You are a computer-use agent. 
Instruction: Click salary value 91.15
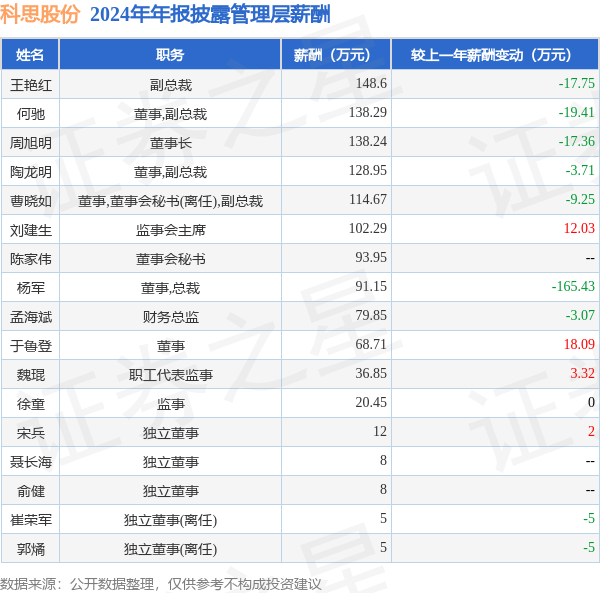coord(371,286)
